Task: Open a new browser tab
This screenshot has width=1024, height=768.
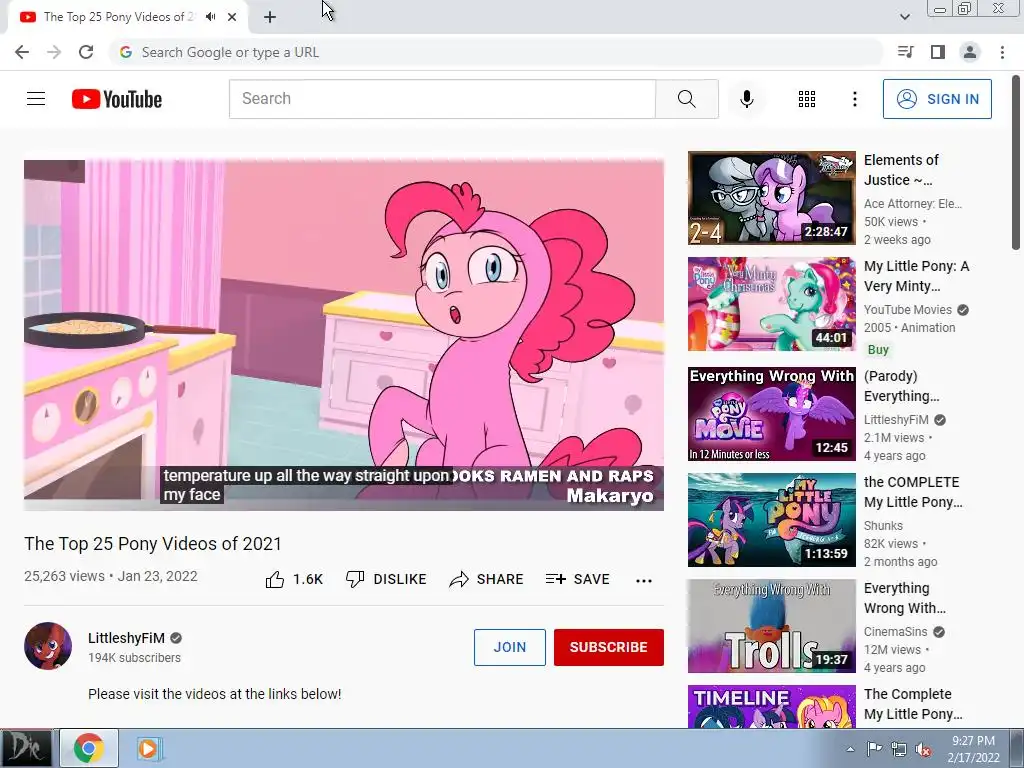Action: [270, 17]
